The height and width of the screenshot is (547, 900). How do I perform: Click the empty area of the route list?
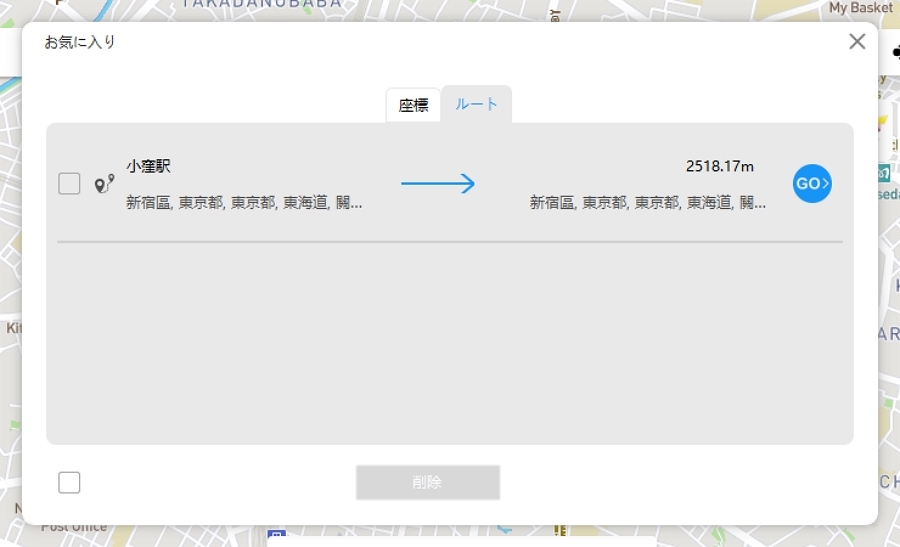(450, 340)
